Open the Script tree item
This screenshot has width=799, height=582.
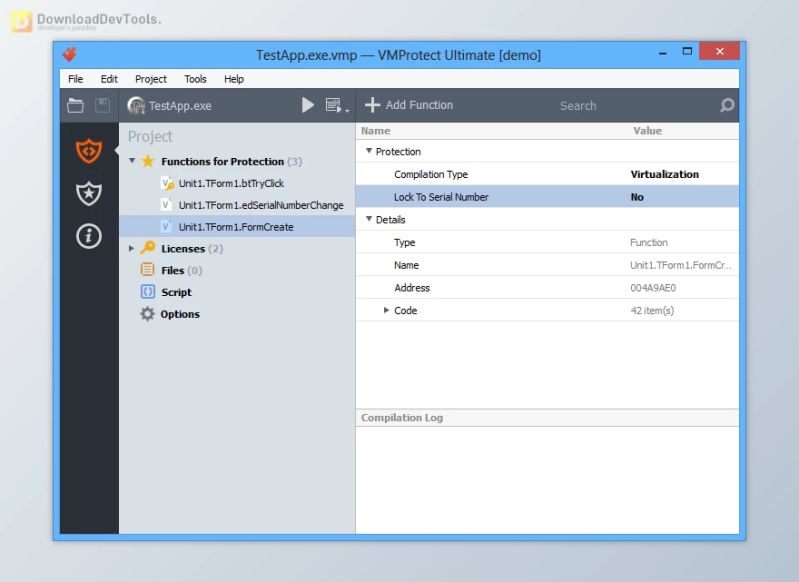(176, 293)
